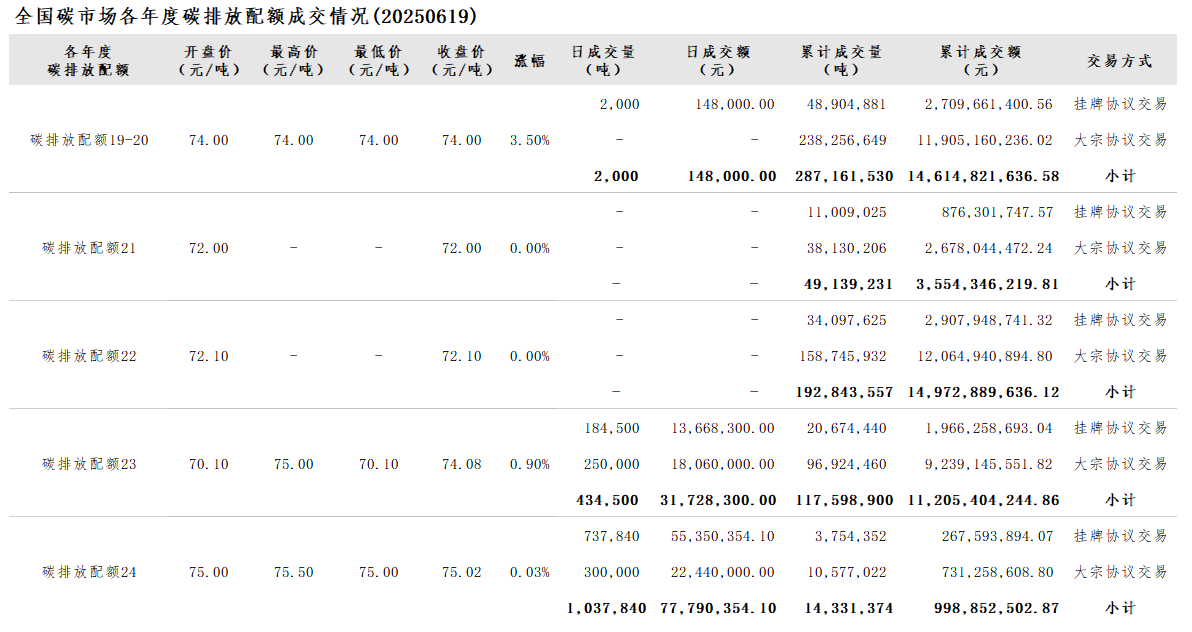The width and height of the screenshot is (1192, 632).
Task: Click the 74.08 closing price cell
Action: [x=461, y=464]
